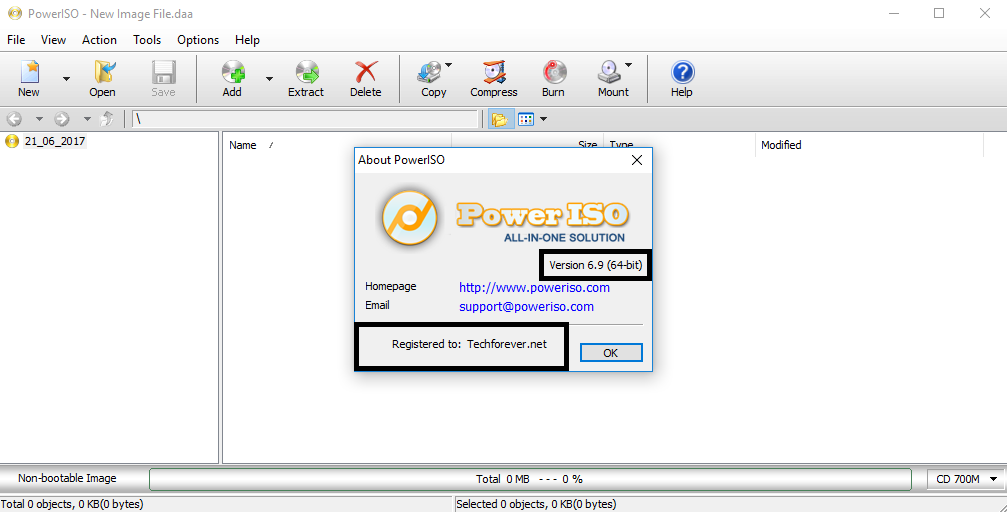
Task: Expand the New button dropdown arrow
Action: coord(66,79)
